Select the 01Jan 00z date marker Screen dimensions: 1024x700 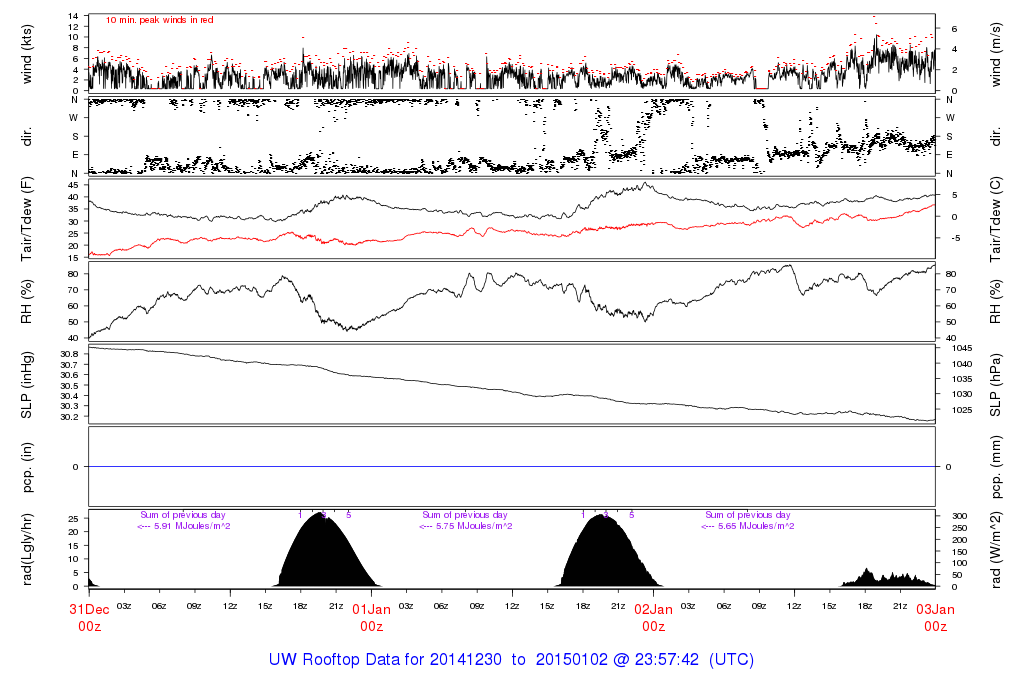point(371,617)
